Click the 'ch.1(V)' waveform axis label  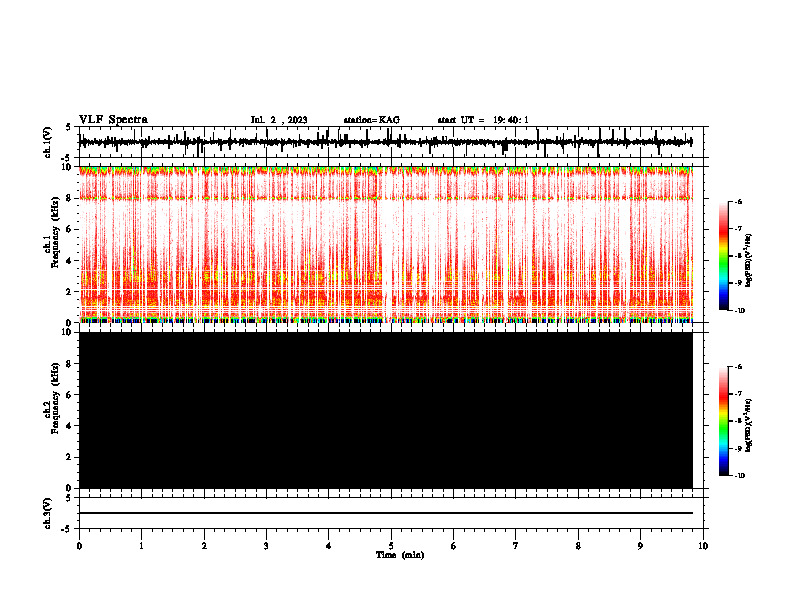(x=48, y=142)
